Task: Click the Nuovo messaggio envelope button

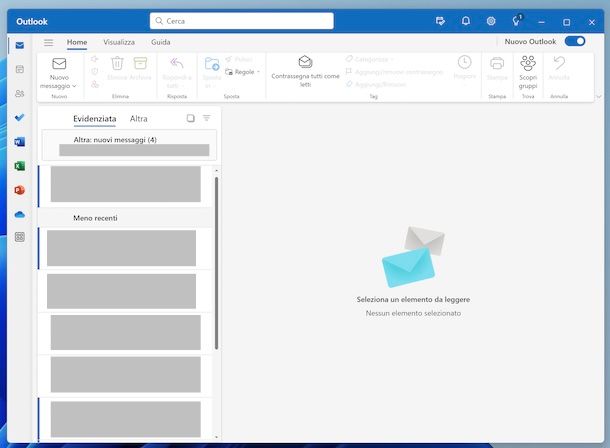Action: [59, 64]
